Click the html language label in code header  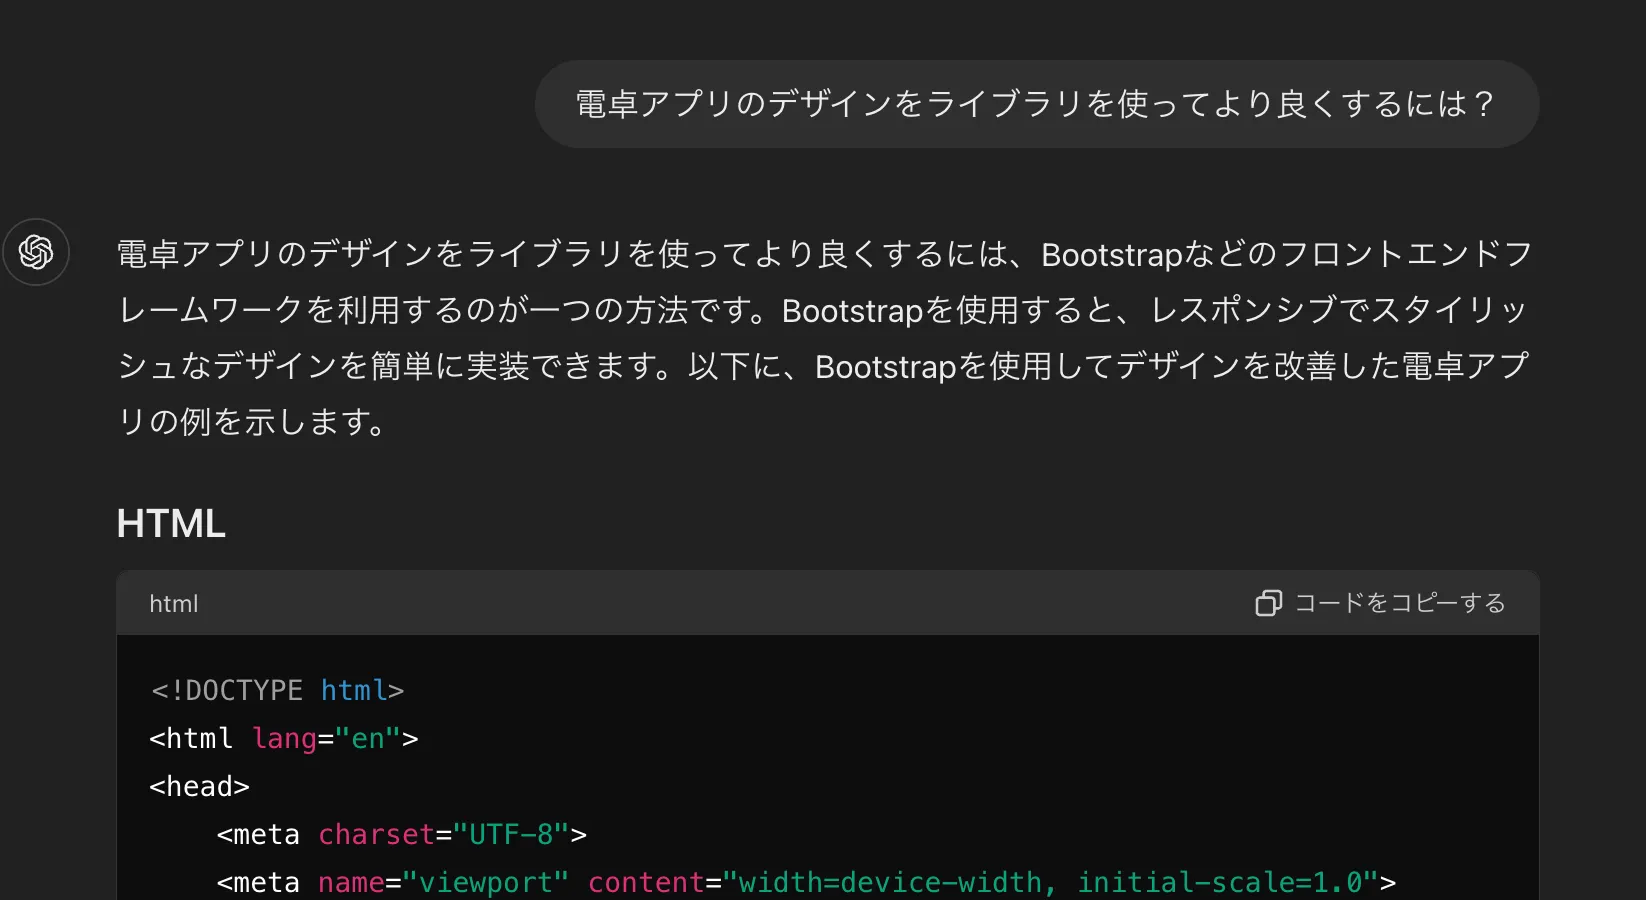coord(174,604)
